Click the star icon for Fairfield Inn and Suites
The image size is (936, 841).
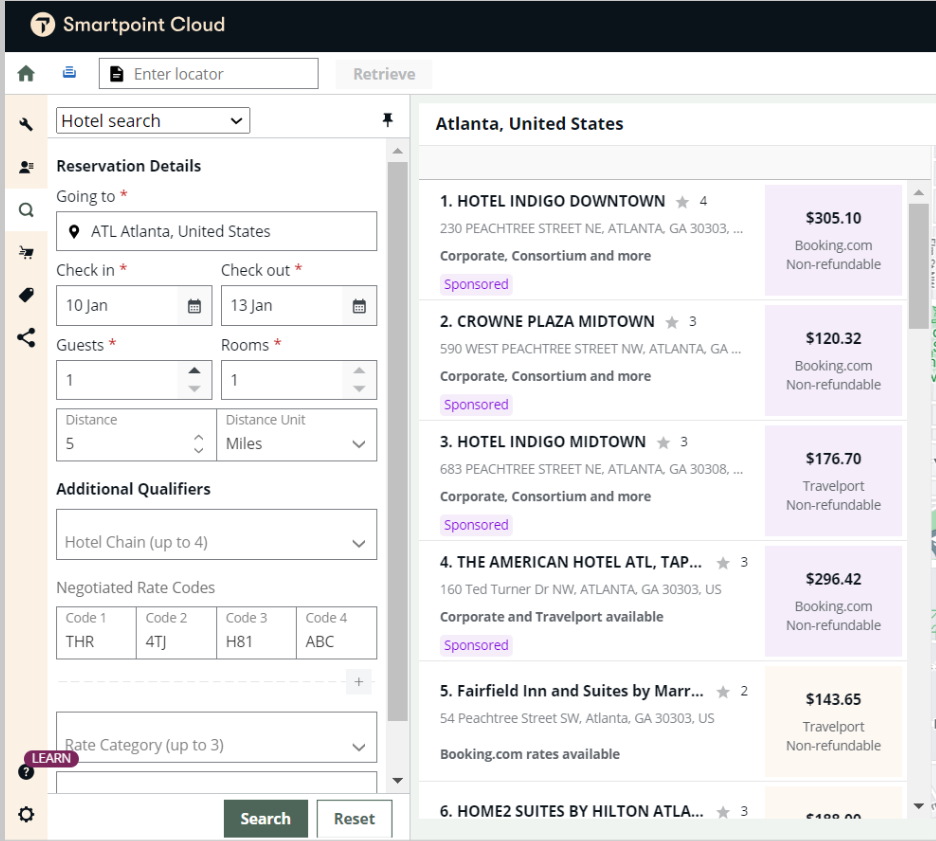point(723,692)
